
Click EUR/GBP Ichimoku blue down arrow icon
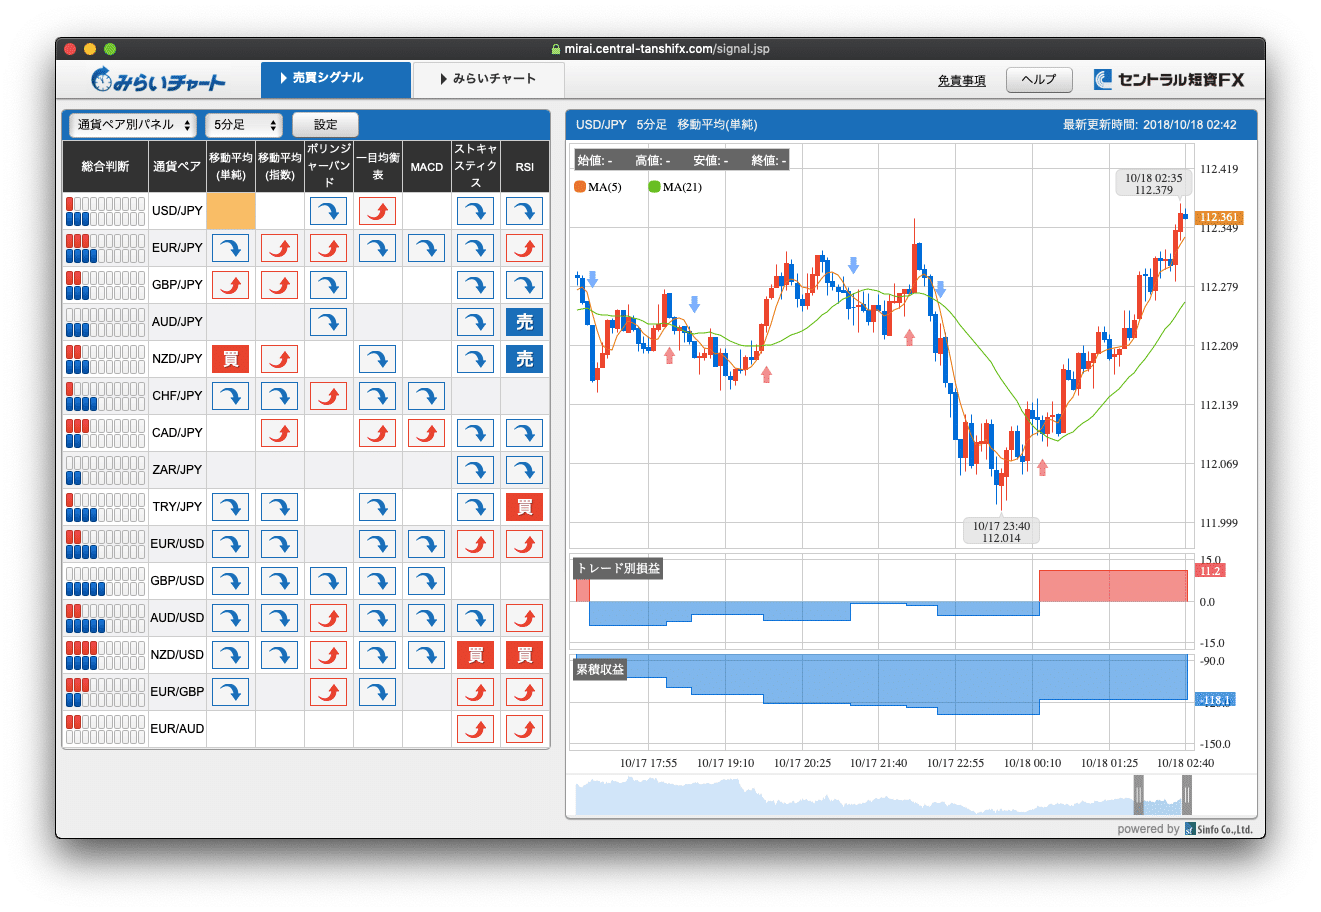pos(377,692)
